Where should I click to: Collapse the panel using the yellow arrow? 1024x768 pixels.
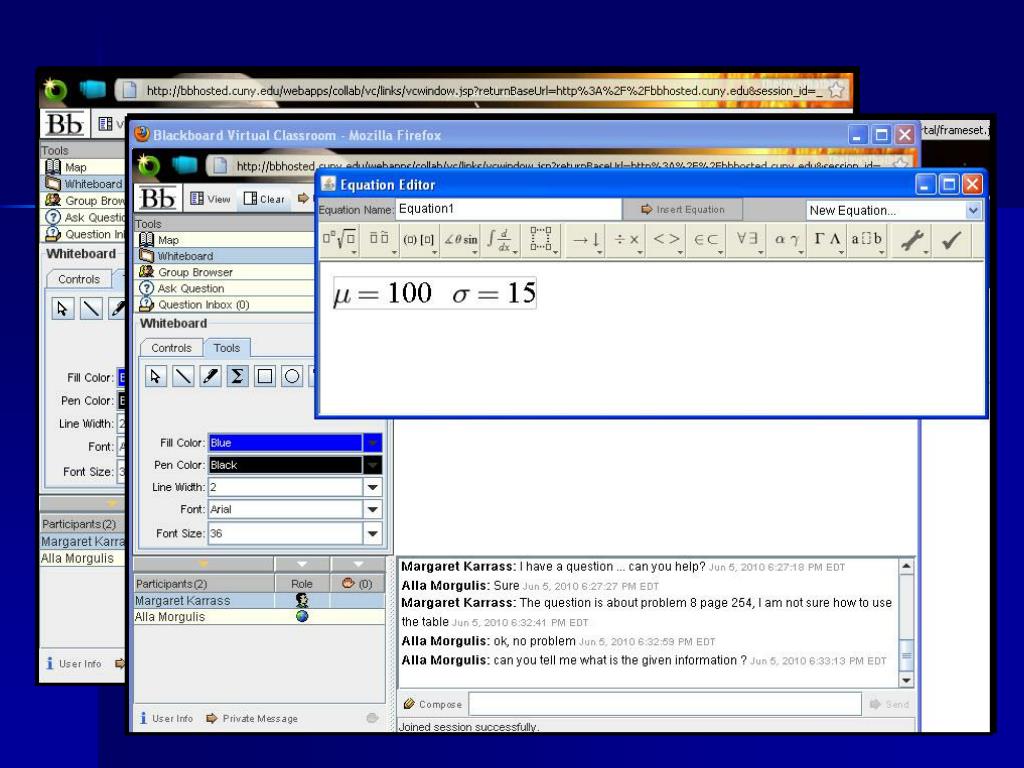point(203,564)
